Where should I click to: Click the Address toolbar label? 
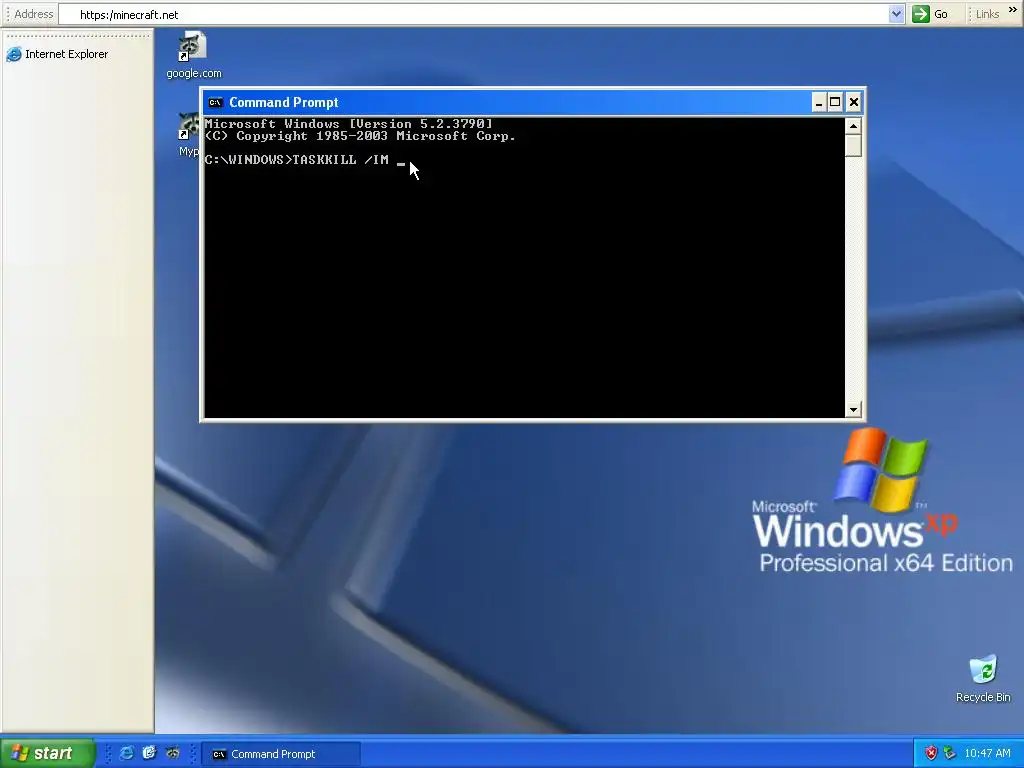coord(34,14)
